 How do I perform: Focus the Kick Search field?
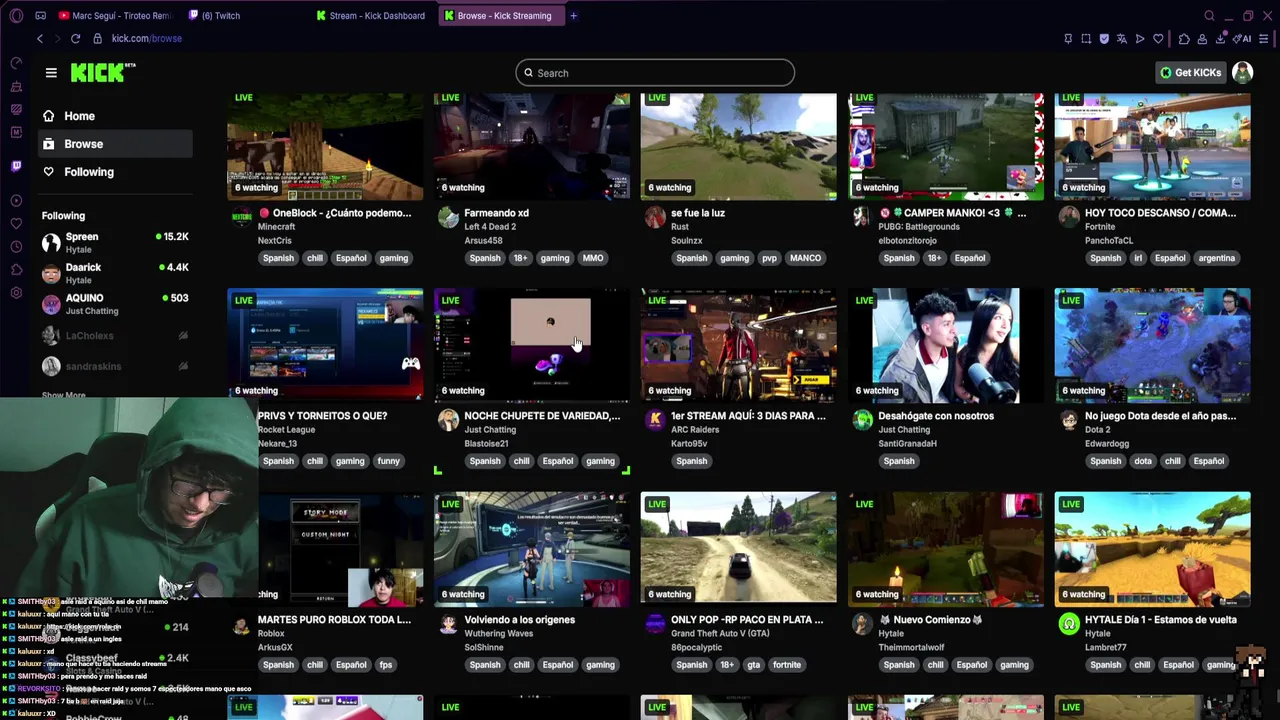click(655, 73)
